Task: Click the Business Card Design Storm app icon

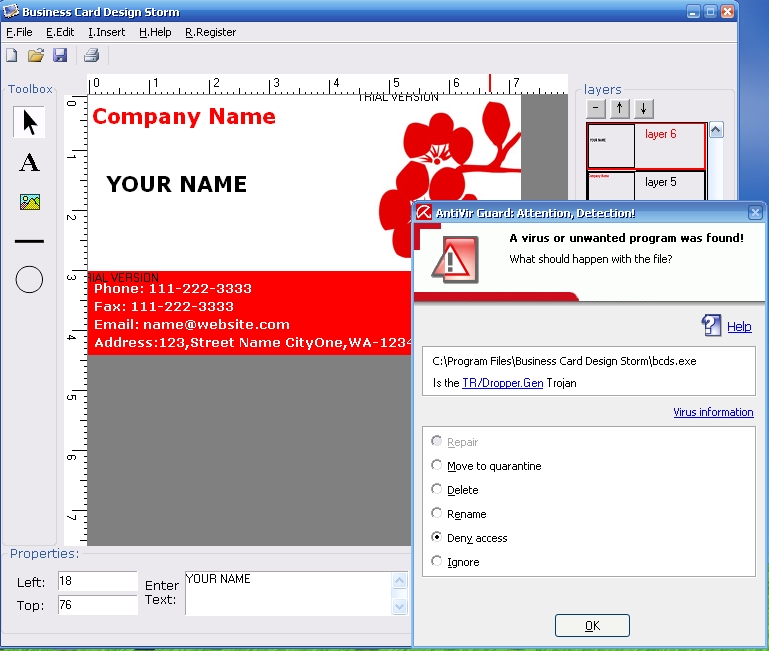Action: pyautogui.click(x=11, y=11)
